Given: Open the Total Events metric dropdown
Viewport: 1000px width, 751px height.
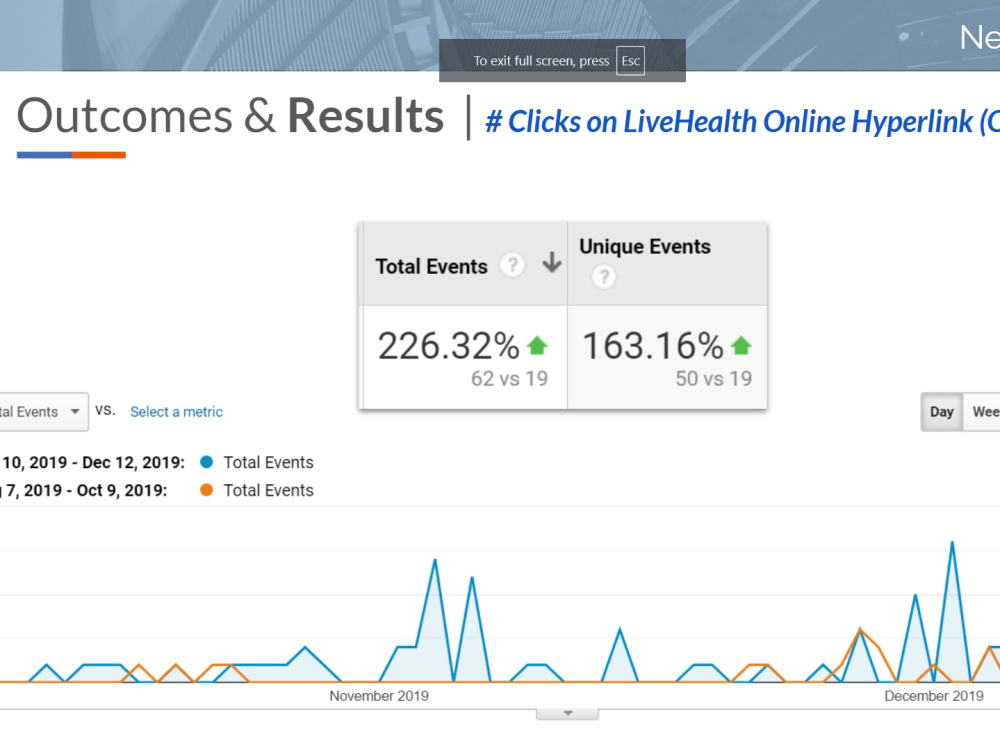Looking at the screenshot, I should (43, 412).
